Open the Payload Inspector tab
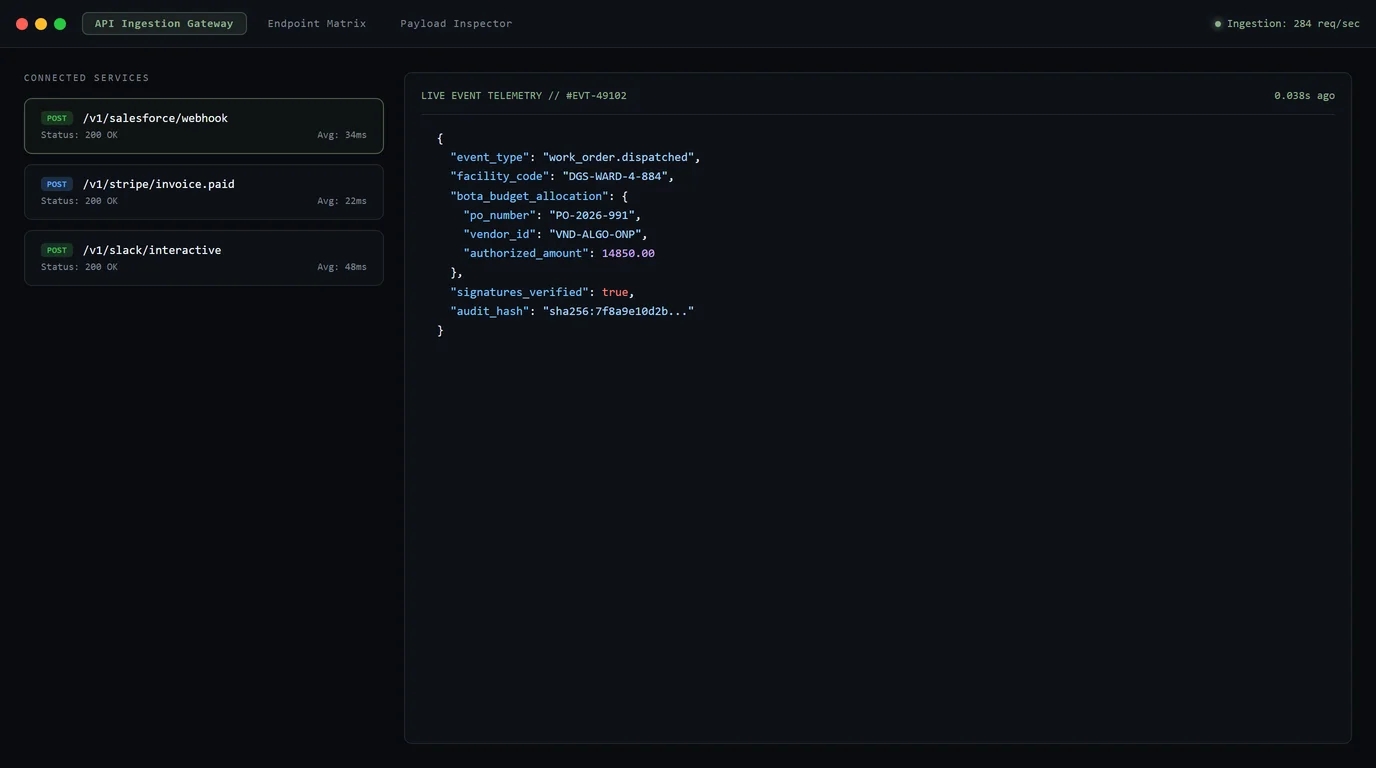This screenshot has height=768, width=1376. point(456,23)
